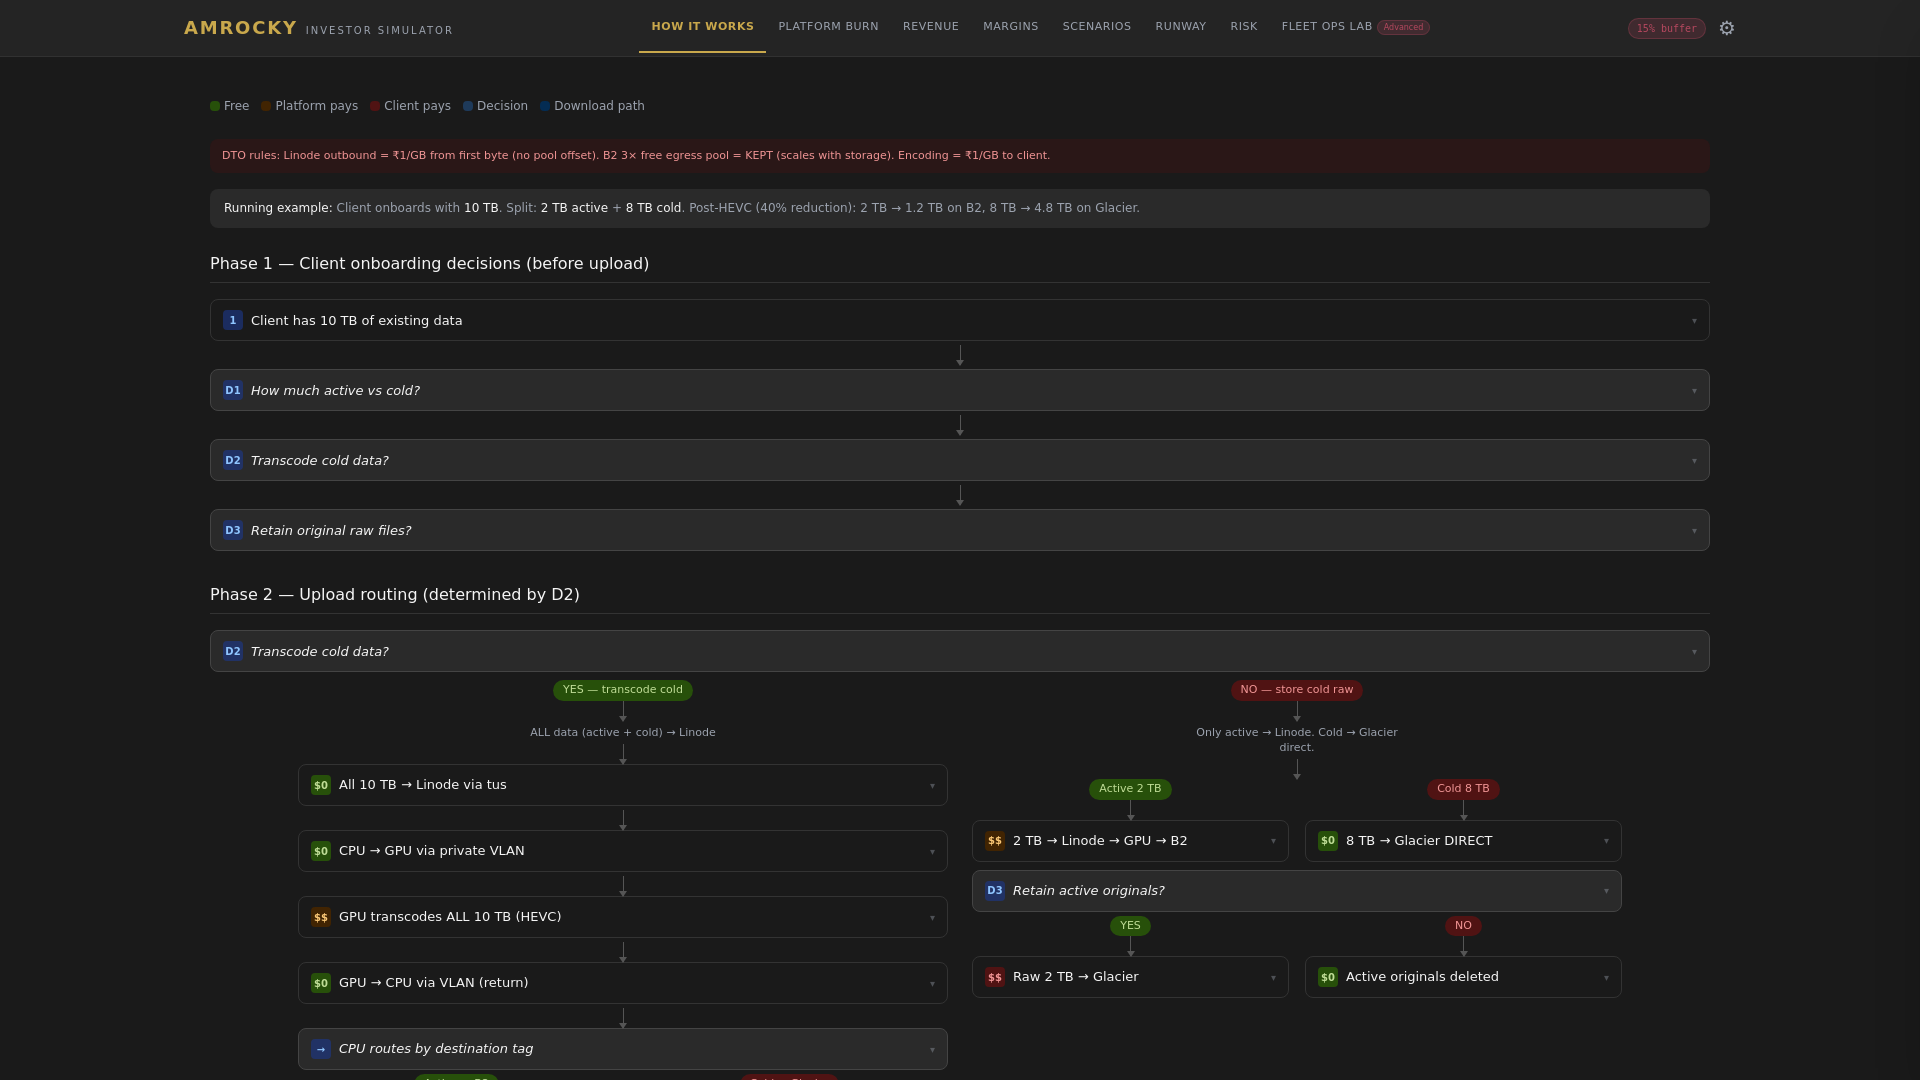Select the Margins tab

point(1010,26)
